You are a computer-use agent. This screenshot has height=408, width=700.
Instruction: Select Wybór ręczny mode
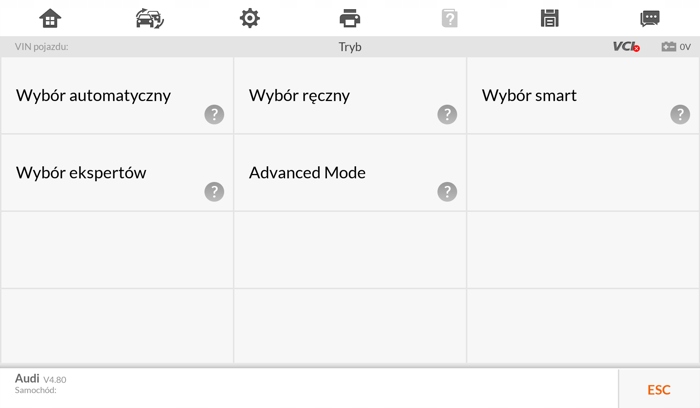pos(299,96)
